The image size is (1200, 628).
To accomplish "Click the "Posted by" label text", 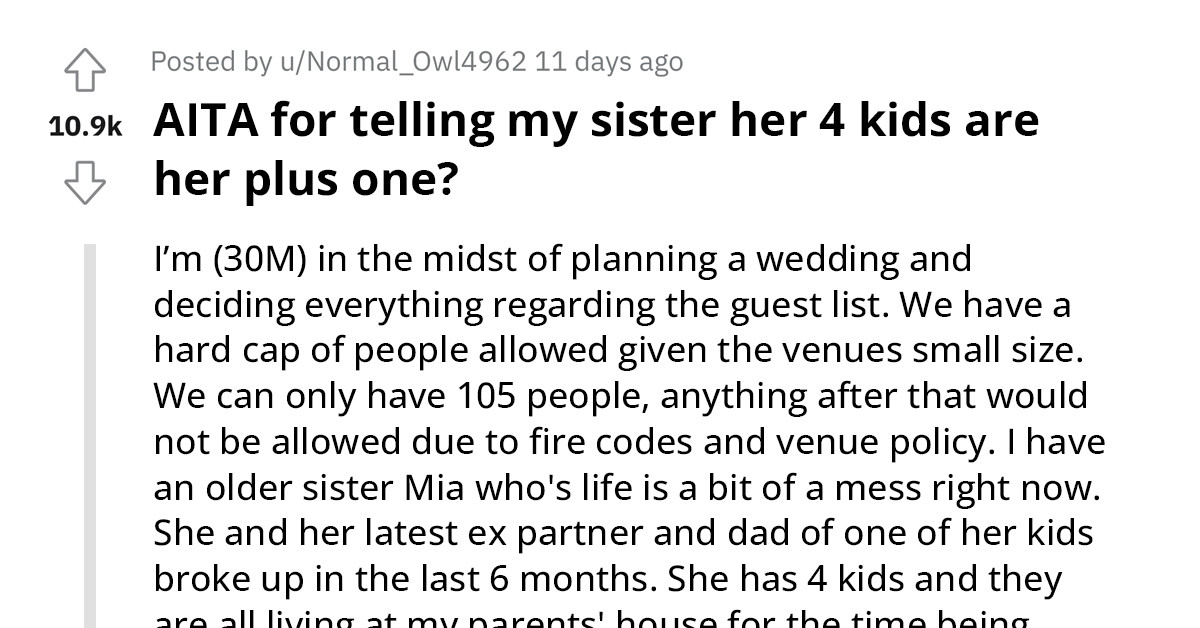I will pyautogui.click(x=214, y=61).
